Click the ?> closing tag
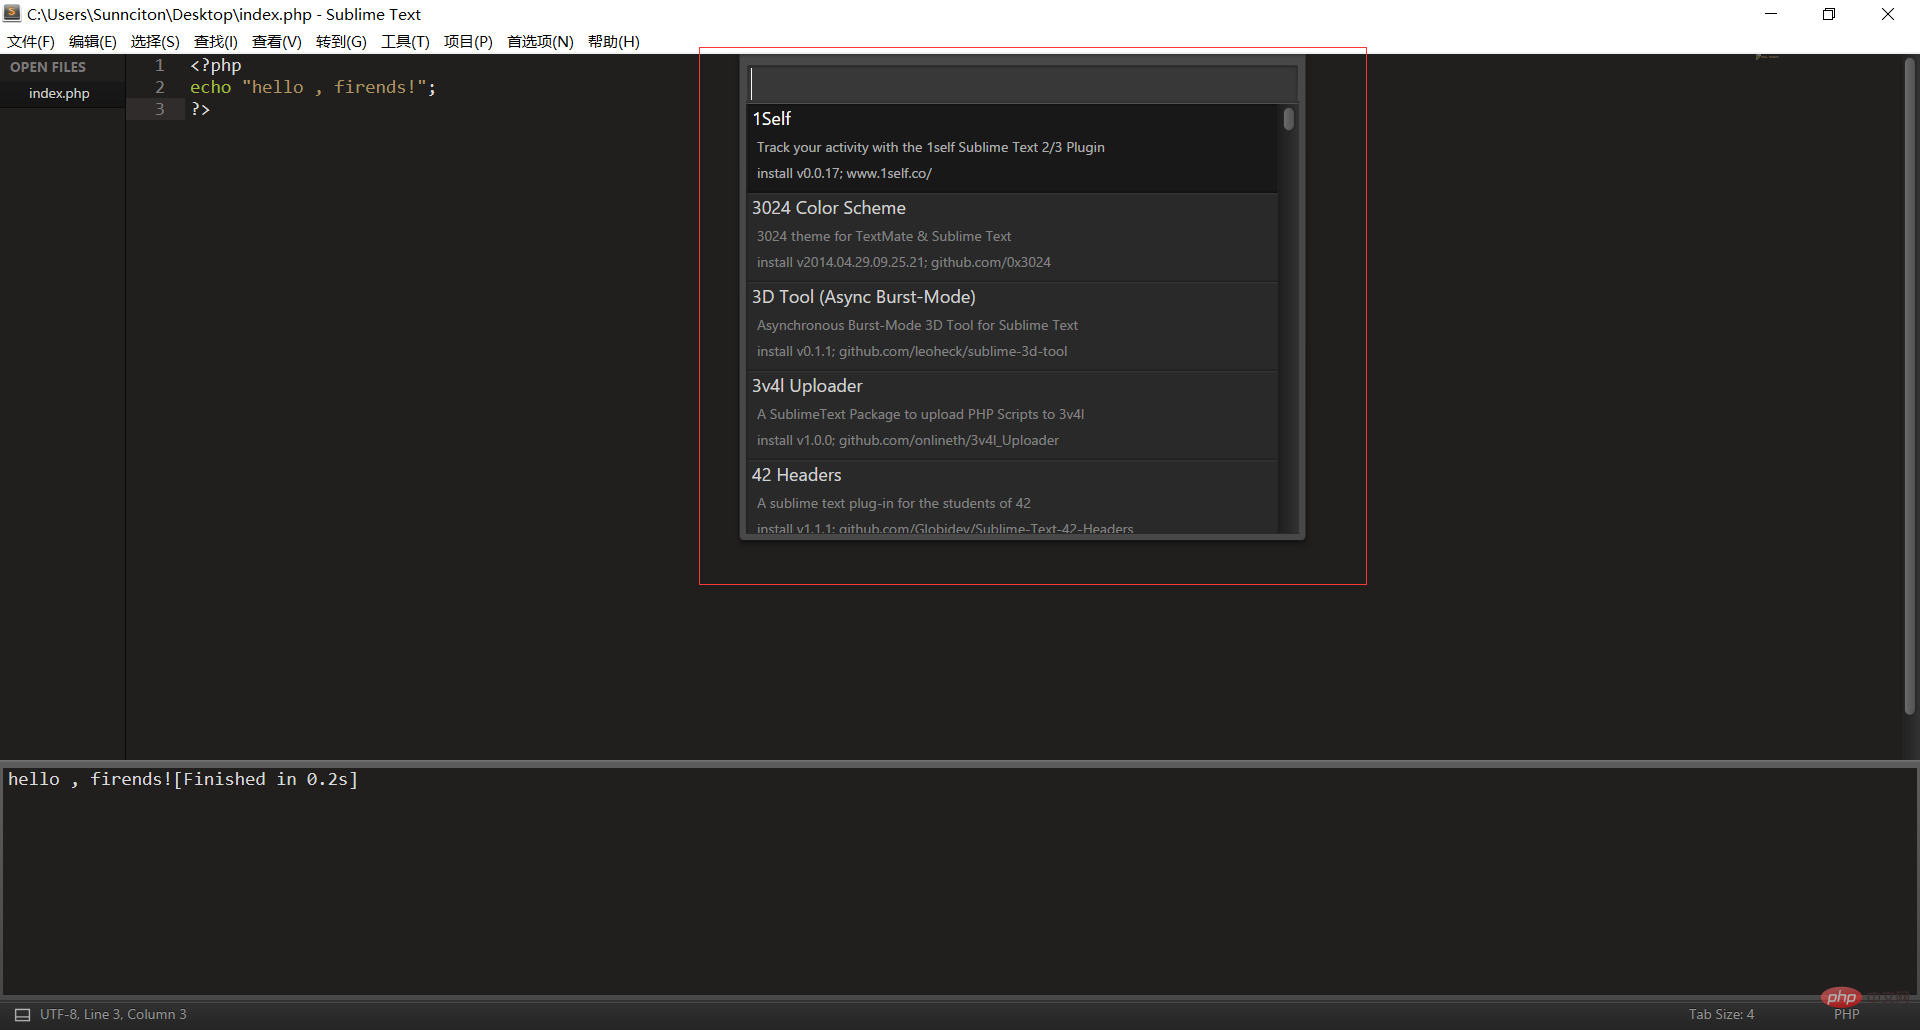This screenshot has height=1030, width=1920. [200, 109]
